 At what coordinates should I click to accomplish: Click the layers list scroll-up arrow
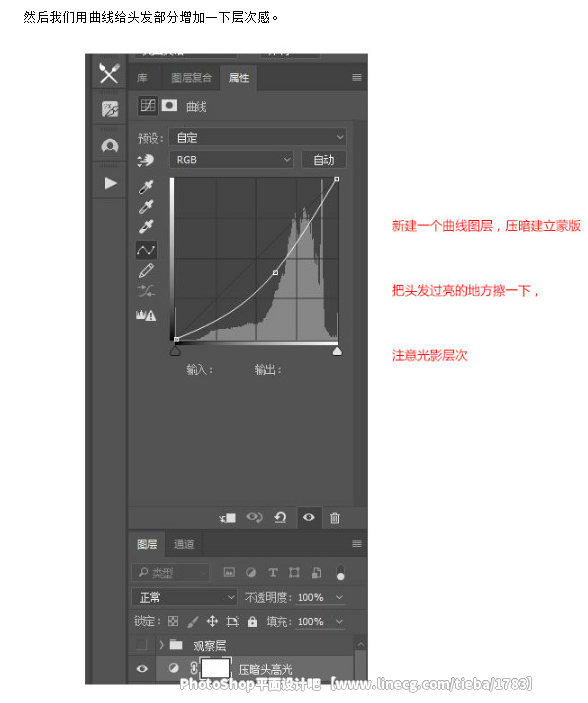tap(360, 644)
